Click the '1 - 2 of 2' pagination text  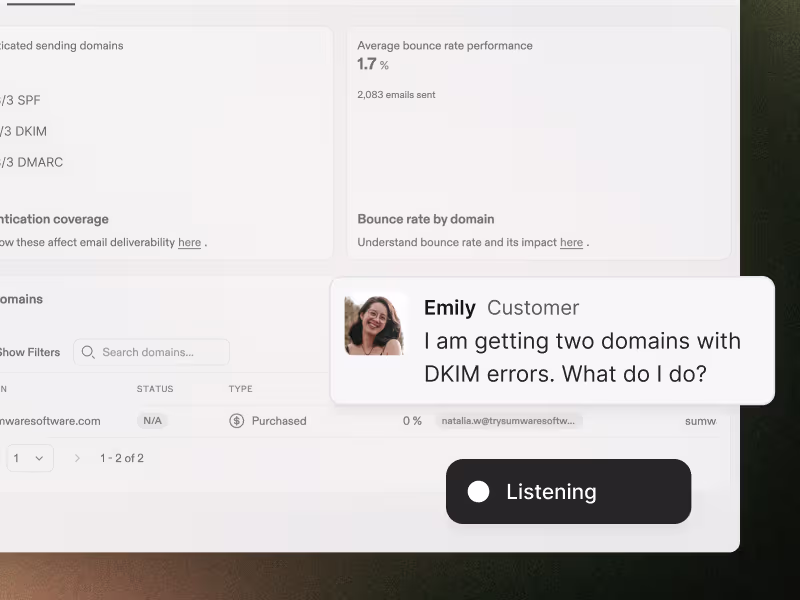[122, 458]
